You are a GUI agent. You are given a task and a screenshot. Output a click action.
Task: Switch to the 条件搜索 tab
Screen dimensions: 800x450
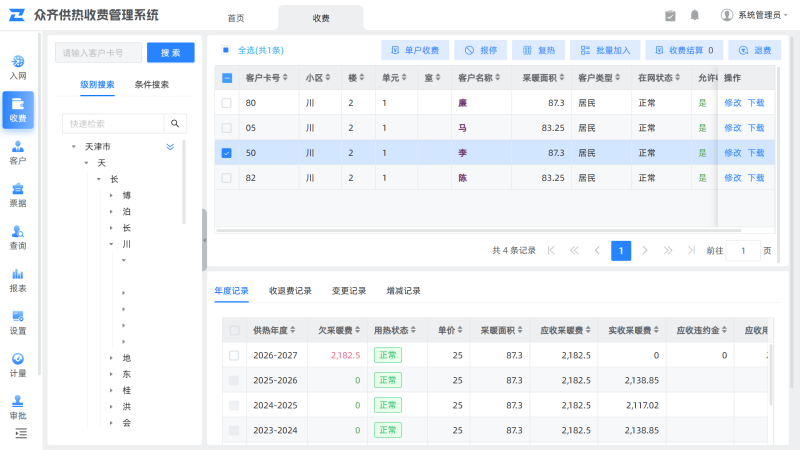[152, 85]
